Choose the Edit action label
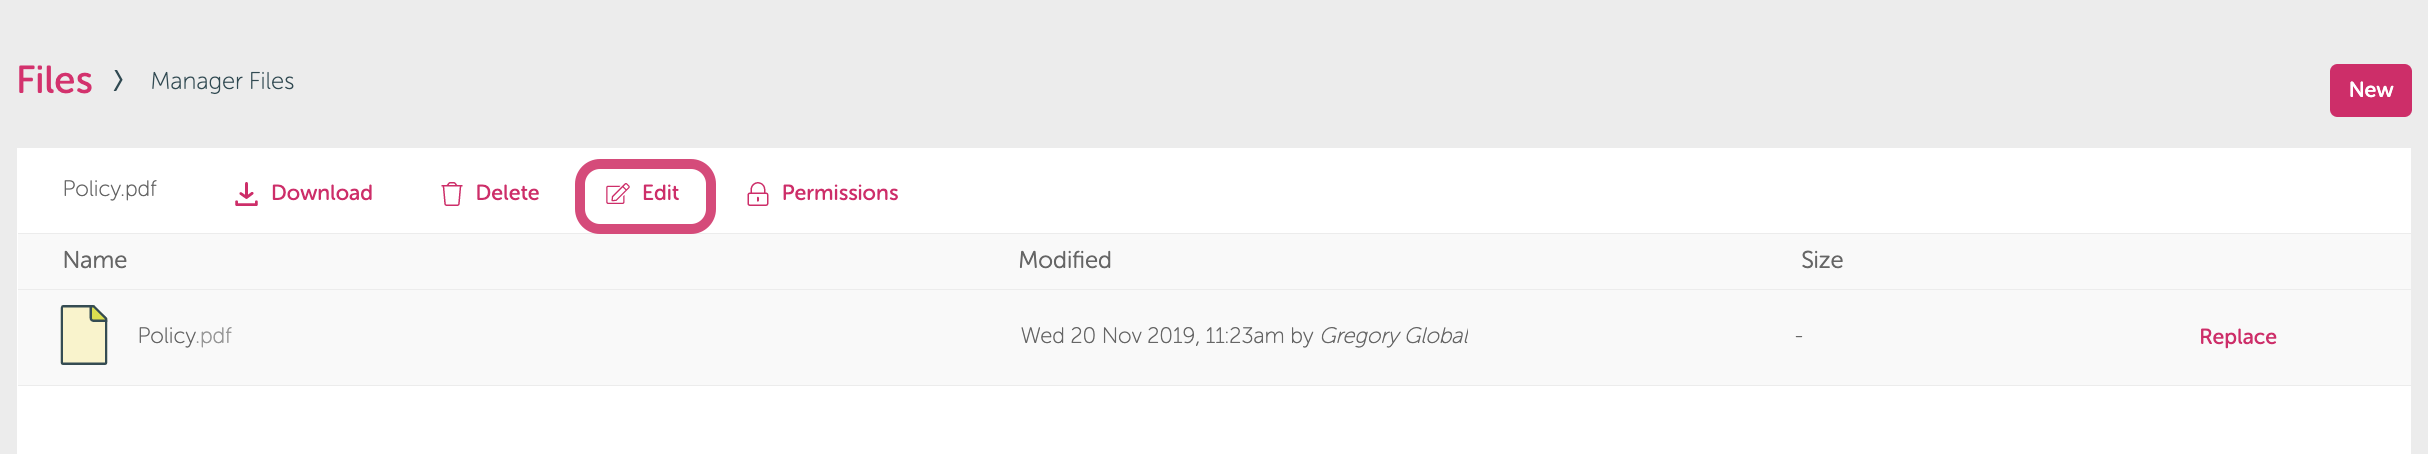This screenshot has height=454, width=2428. coord(660,193)
